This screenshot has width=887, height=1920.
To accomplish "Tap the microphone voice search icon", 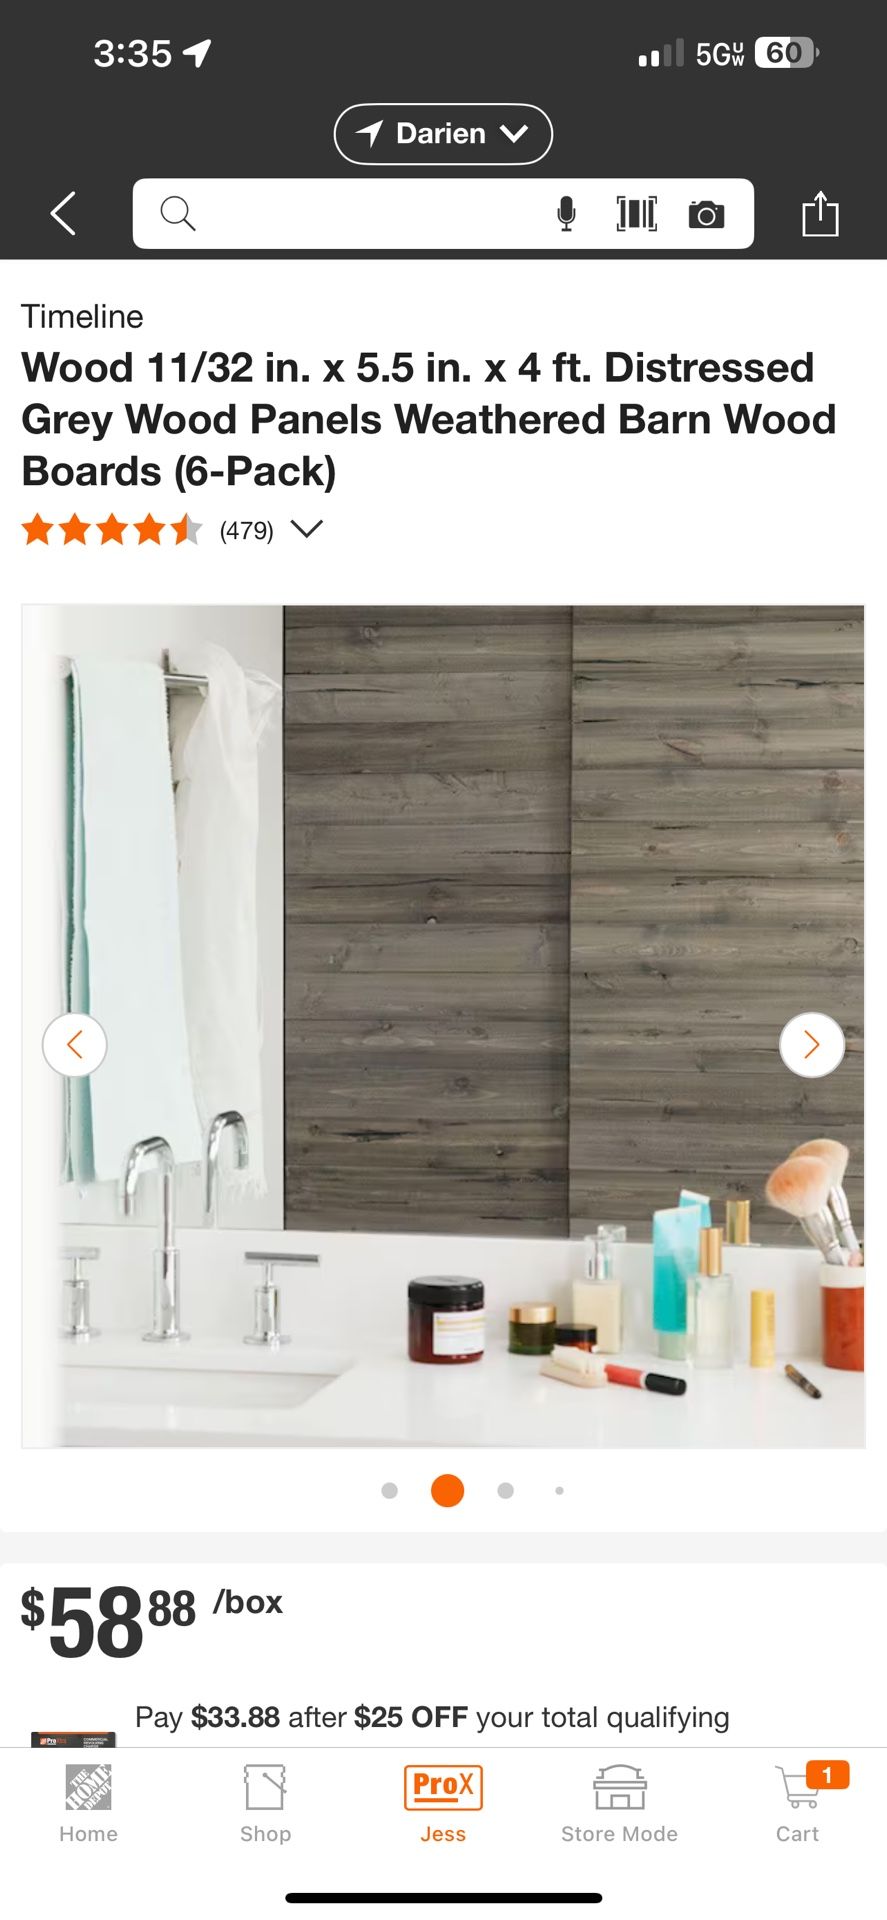I will (566, 213).
